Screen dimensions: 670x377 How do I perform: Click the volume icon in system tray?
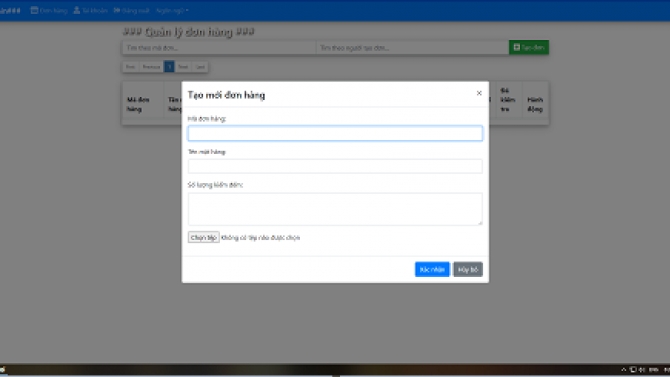point(642,370)
